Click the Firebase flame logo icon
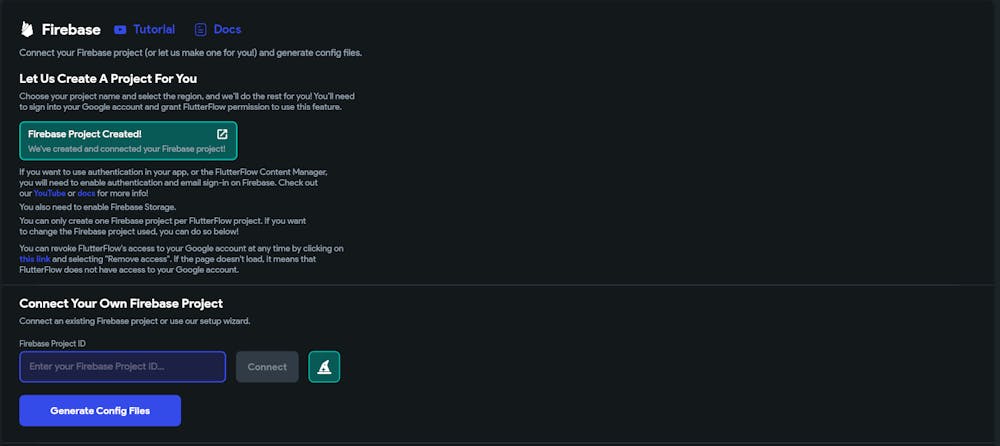The width and height of the screenshot is (1000, 446). pos(27,29)
